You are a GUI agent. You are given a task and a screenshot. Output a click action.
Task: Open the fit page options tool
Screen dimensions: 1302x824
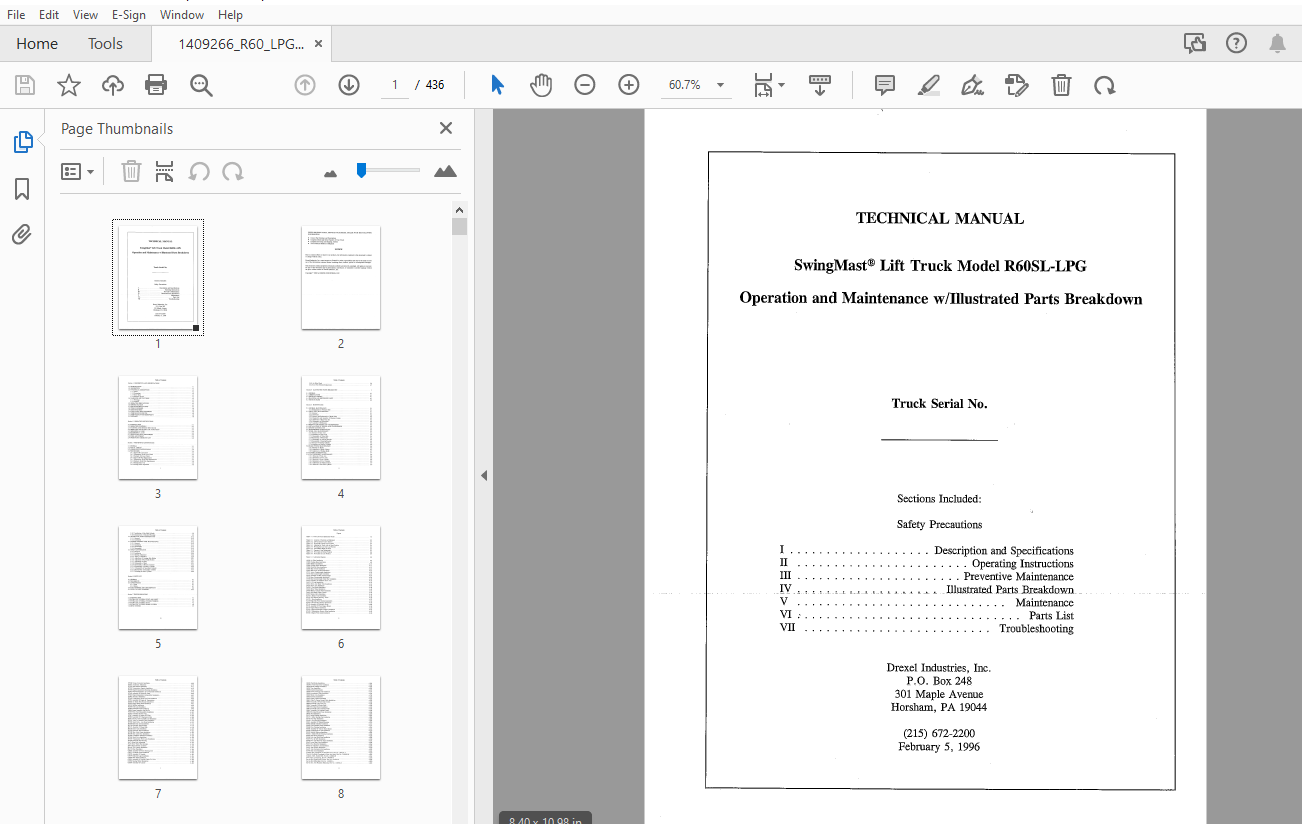(x=768, y=85)
